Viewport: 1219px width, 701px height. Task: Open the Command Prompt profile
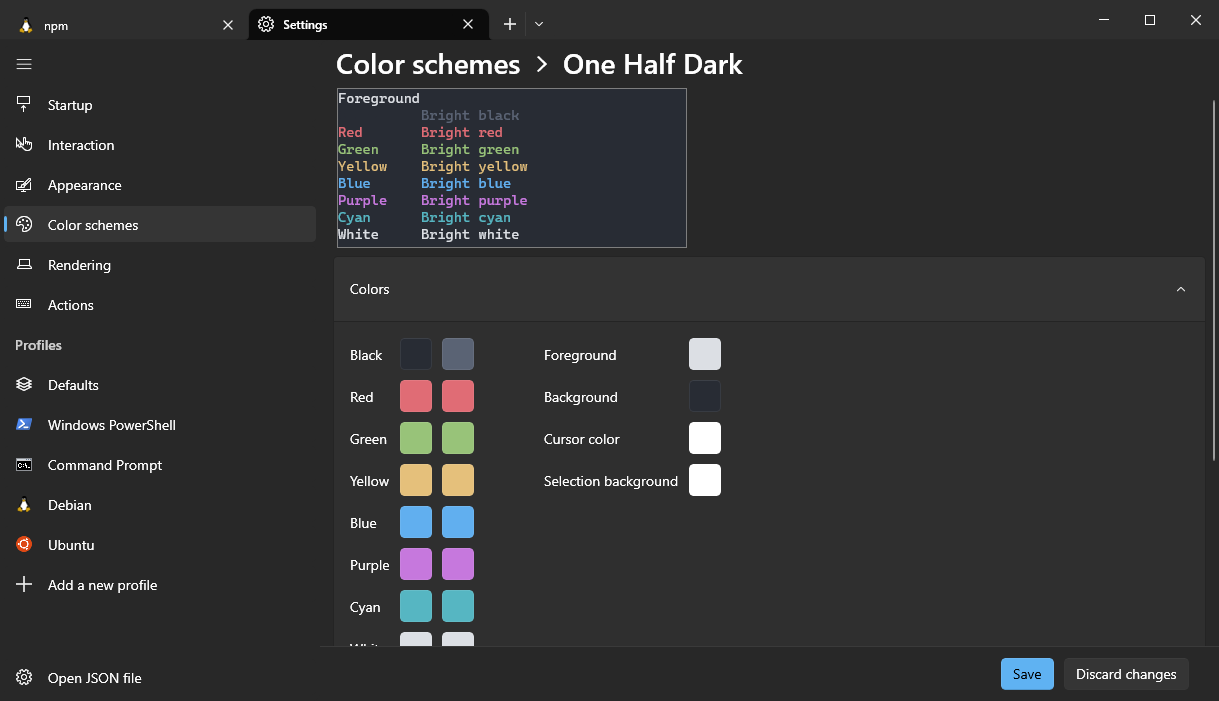(x=104, y=465)
